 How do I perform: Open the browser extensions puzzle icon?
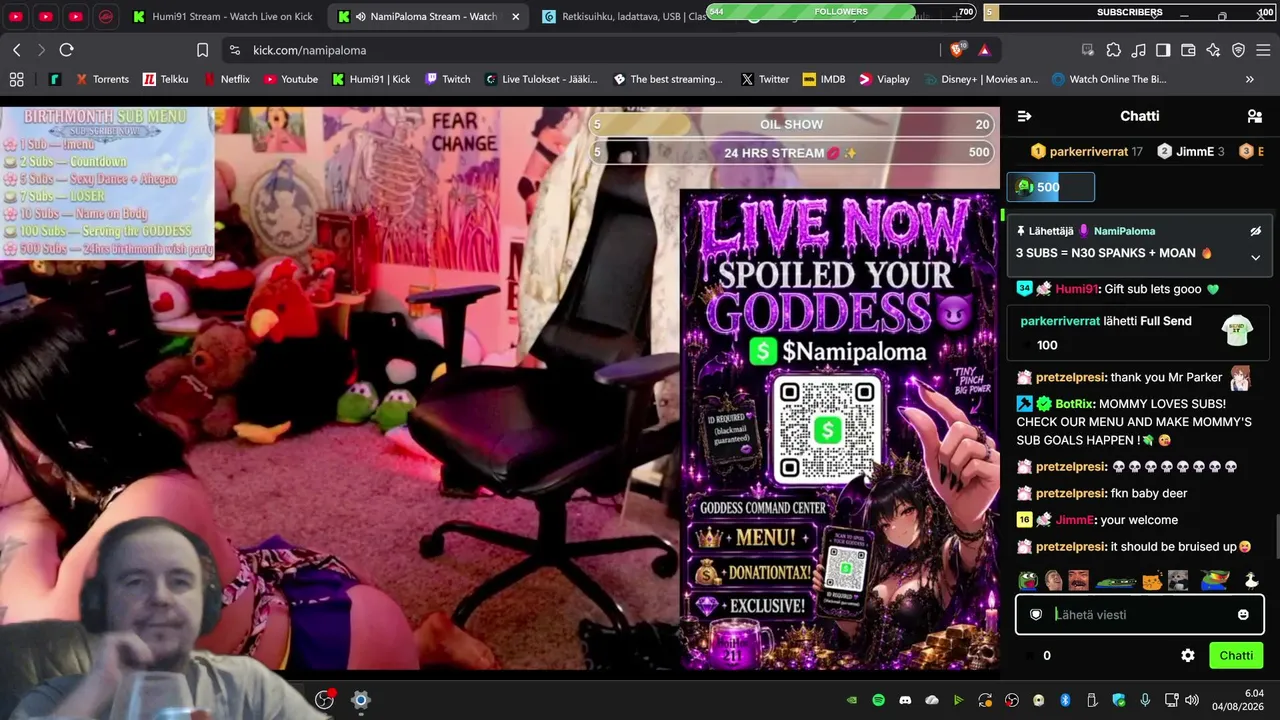(x=1113, y=50)
